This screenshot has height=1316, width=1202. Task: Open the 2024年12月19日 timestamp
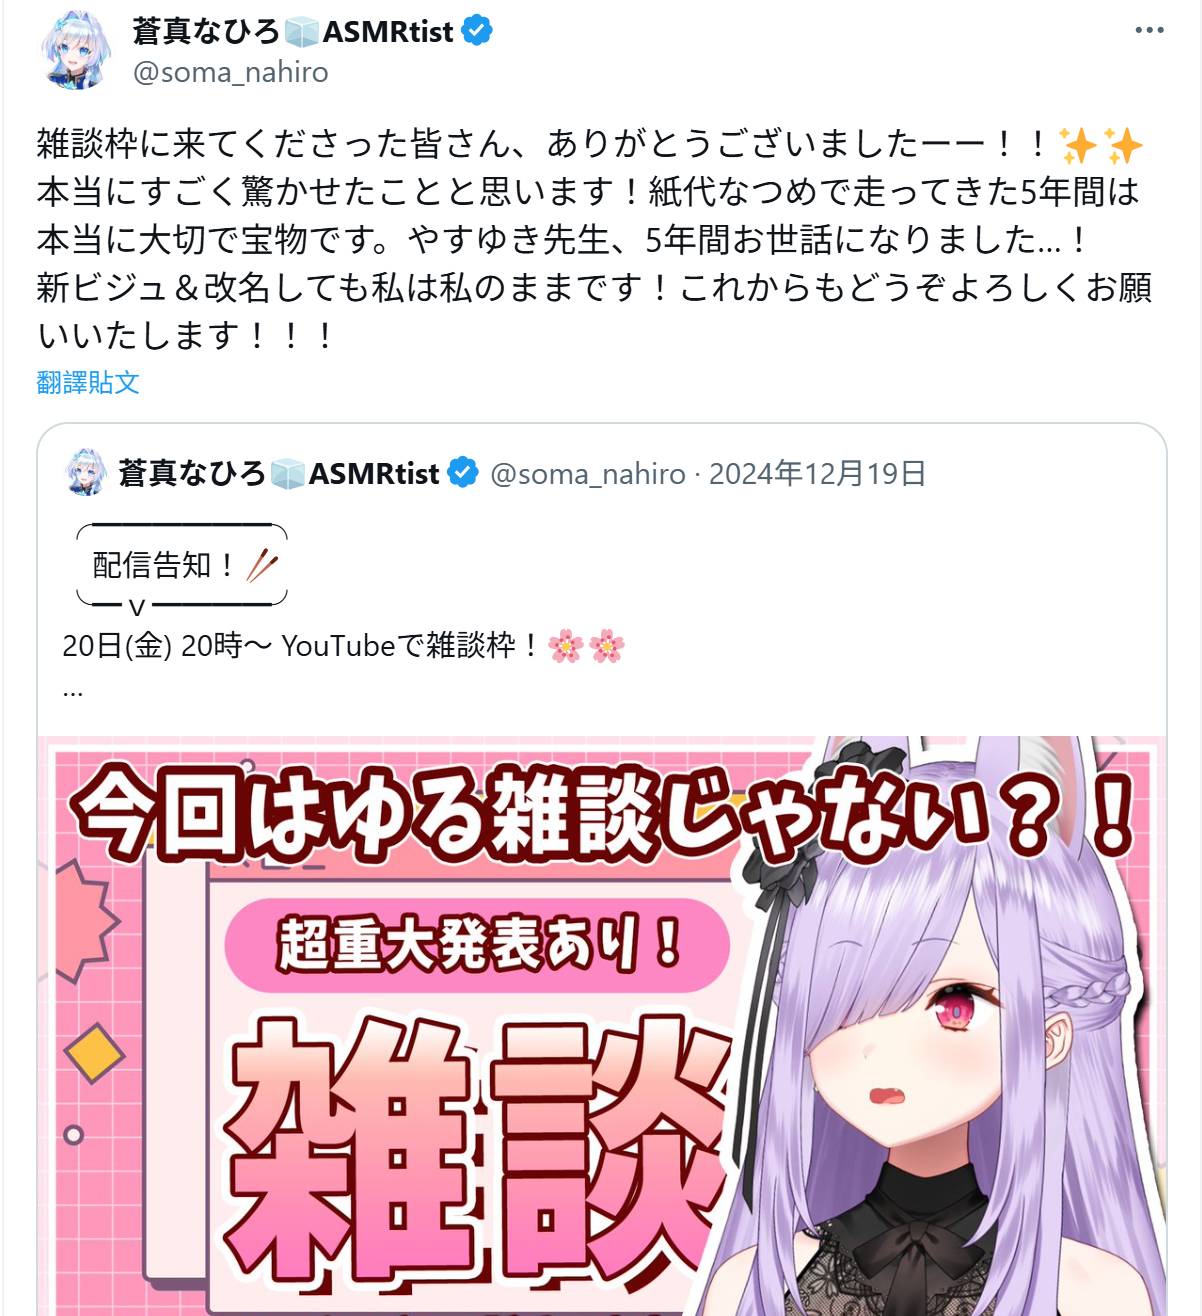point(818,474)
